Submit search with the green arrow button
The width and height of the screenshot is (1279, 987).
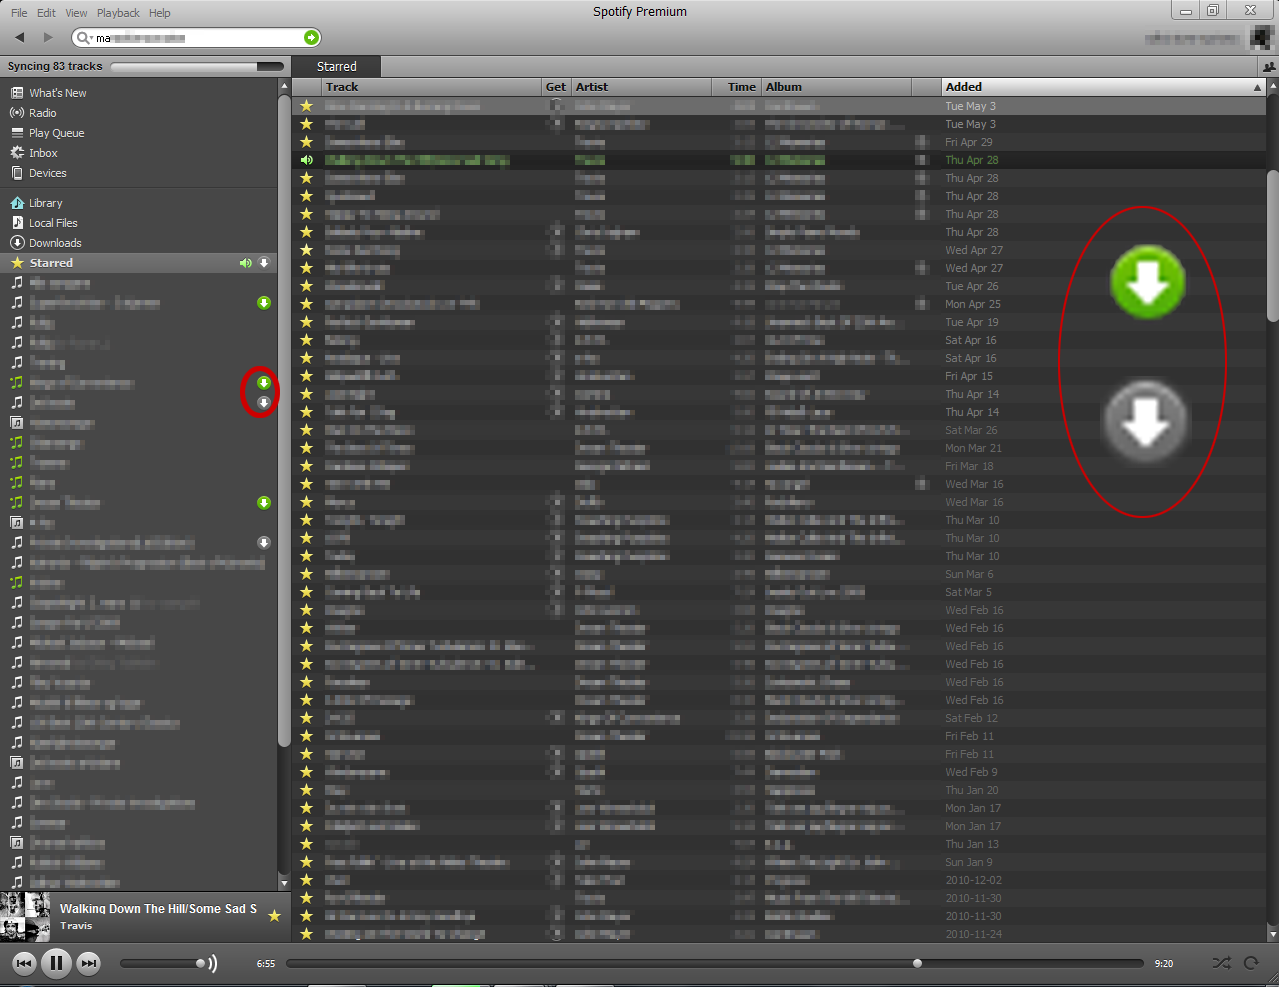pyautogui.click(x=311, y=37)
